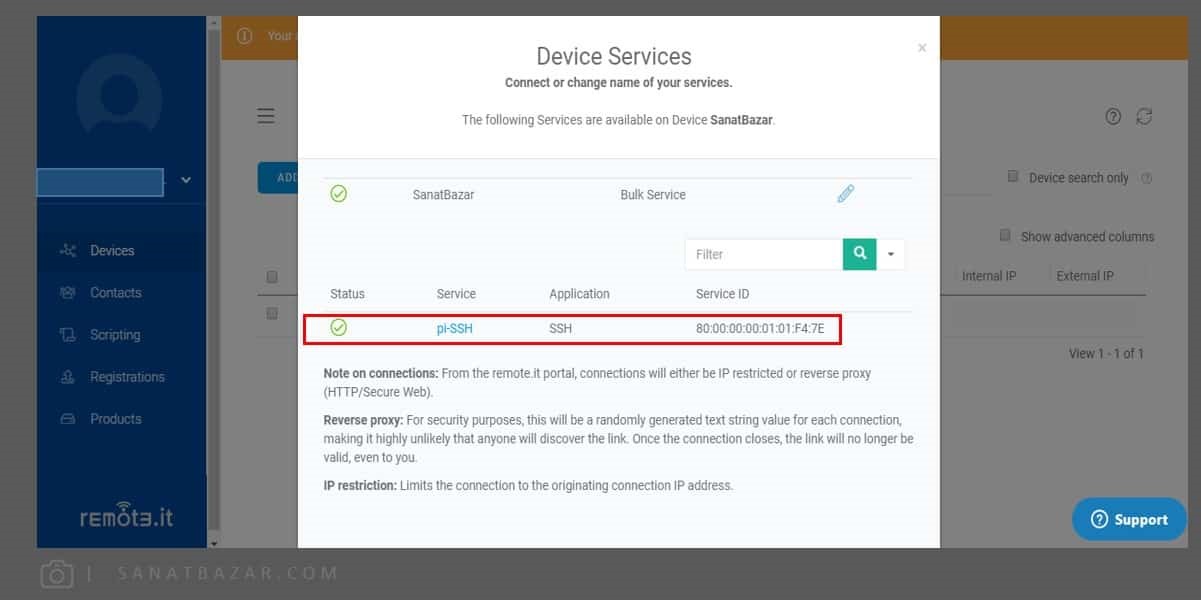Screen dimensions: 1201x600
Task: Open the filter options dropdown arrow
Action: pos(891,254)
